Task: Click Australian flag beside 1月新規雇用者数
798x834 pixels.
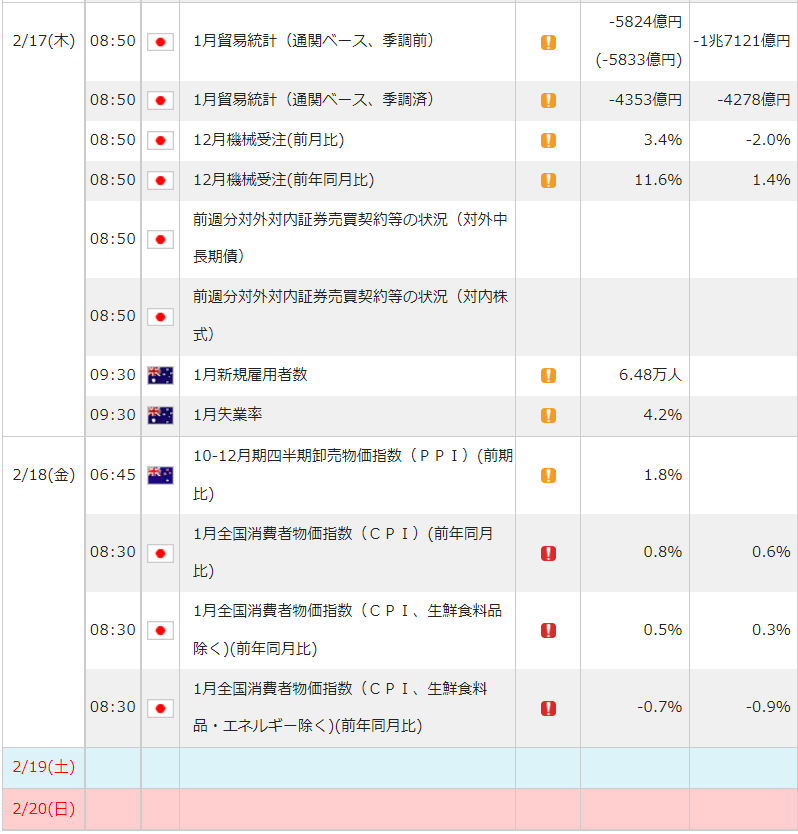Action: 160,375
